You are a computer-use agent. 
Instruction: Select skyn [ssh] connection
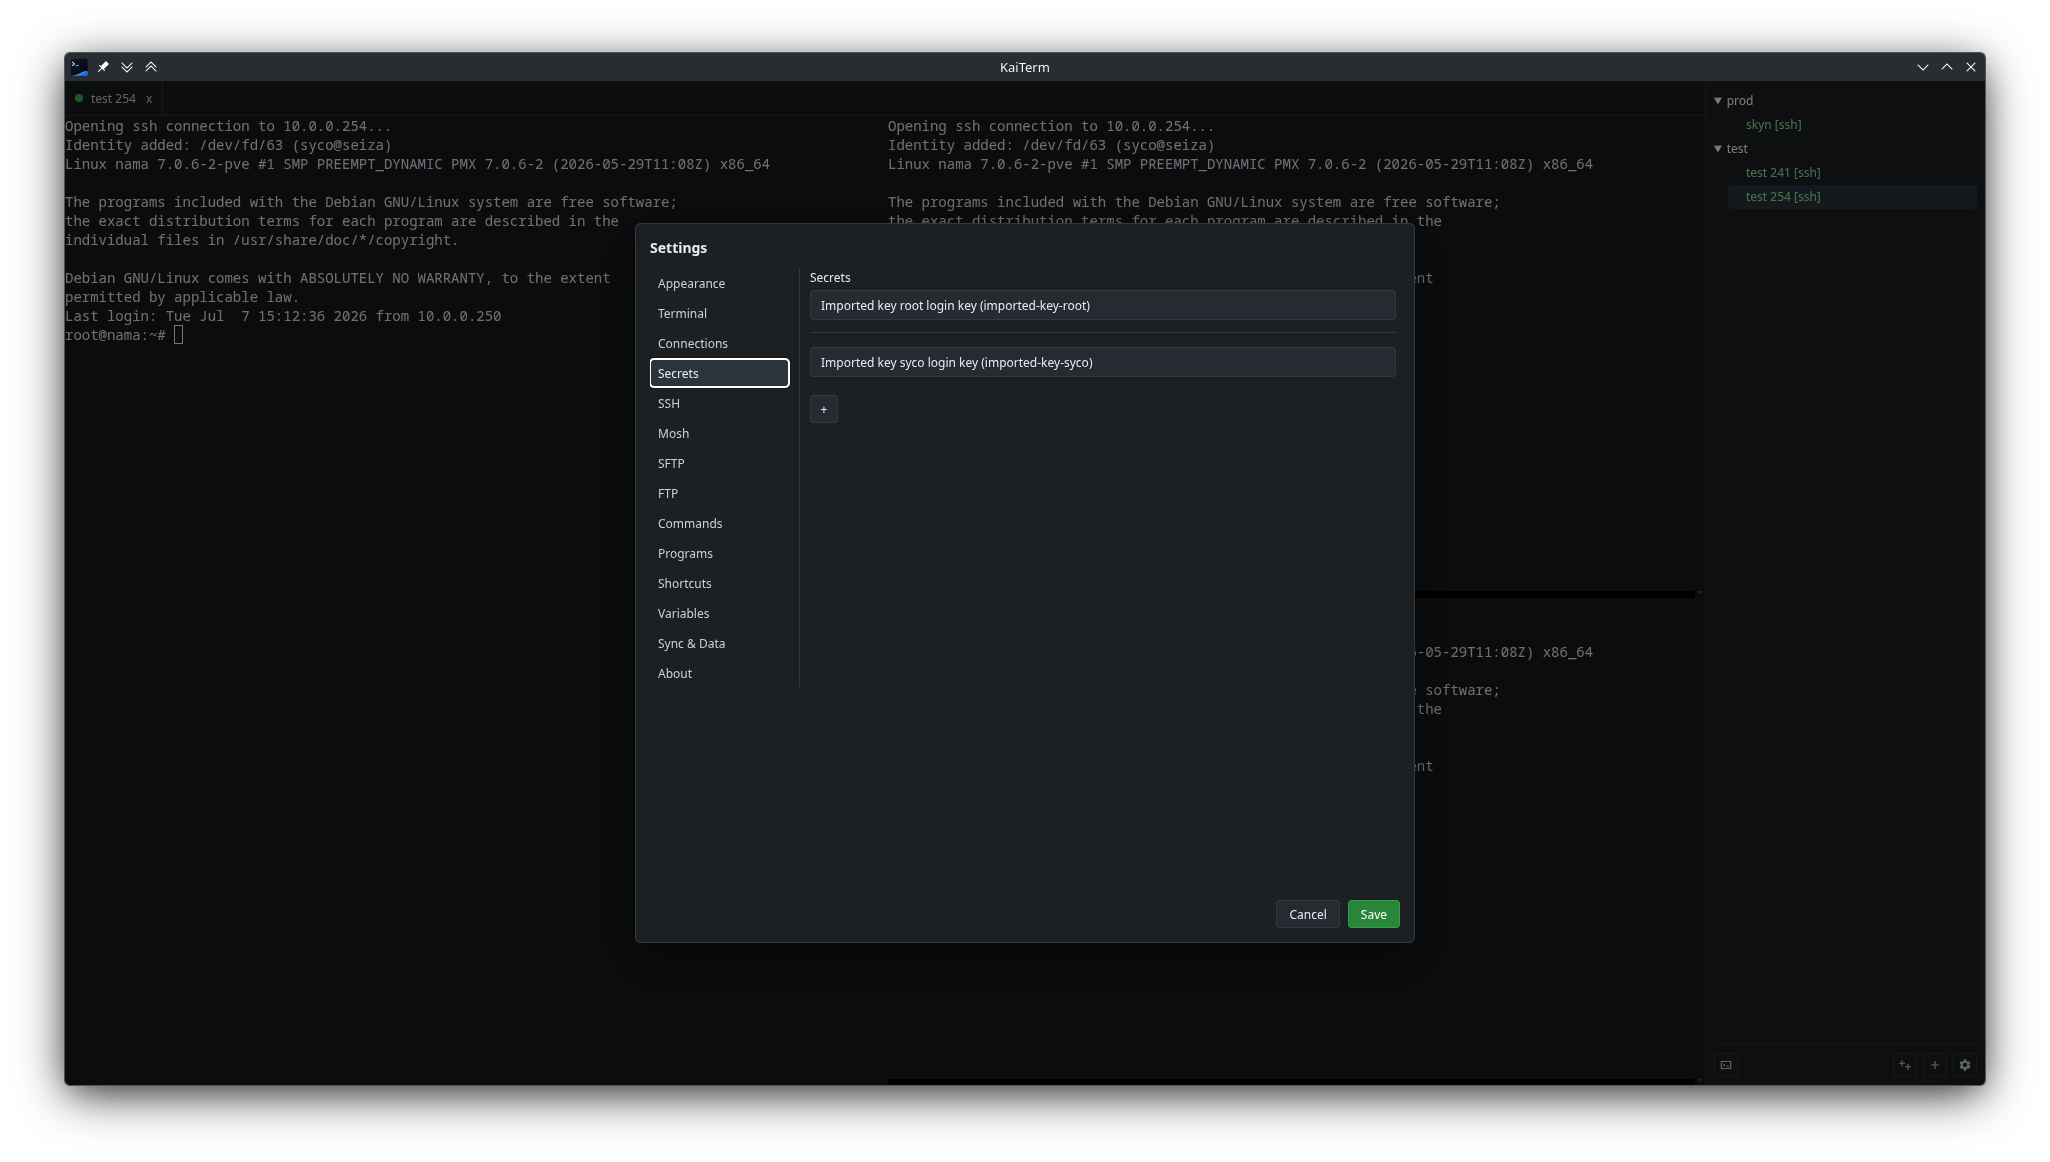[x=1773, y=125]
